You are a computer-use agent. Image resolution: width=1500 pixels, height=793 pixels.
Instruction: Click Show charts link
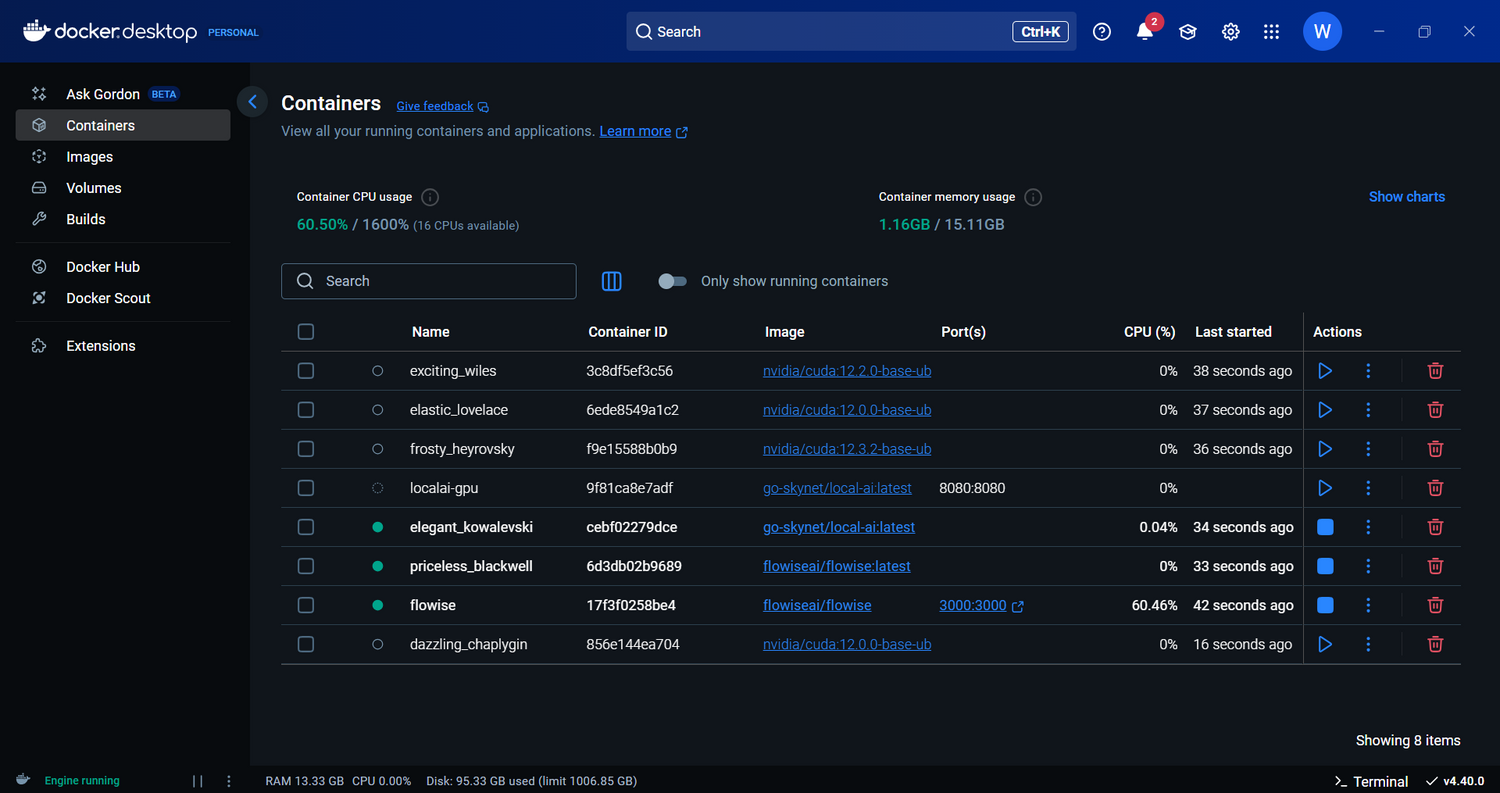pos(1406,197)
